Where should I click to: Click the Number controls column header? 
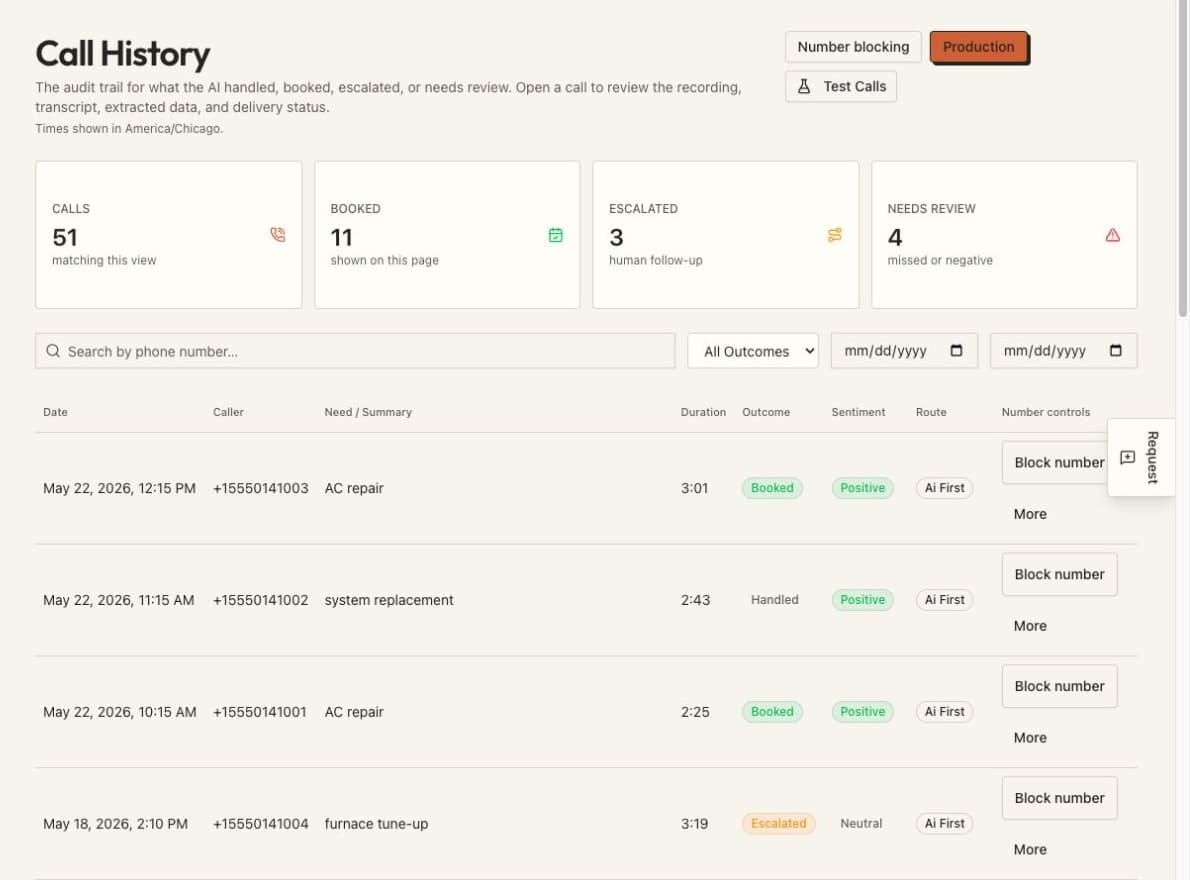pyautogui.click(x=1046, y=412)
